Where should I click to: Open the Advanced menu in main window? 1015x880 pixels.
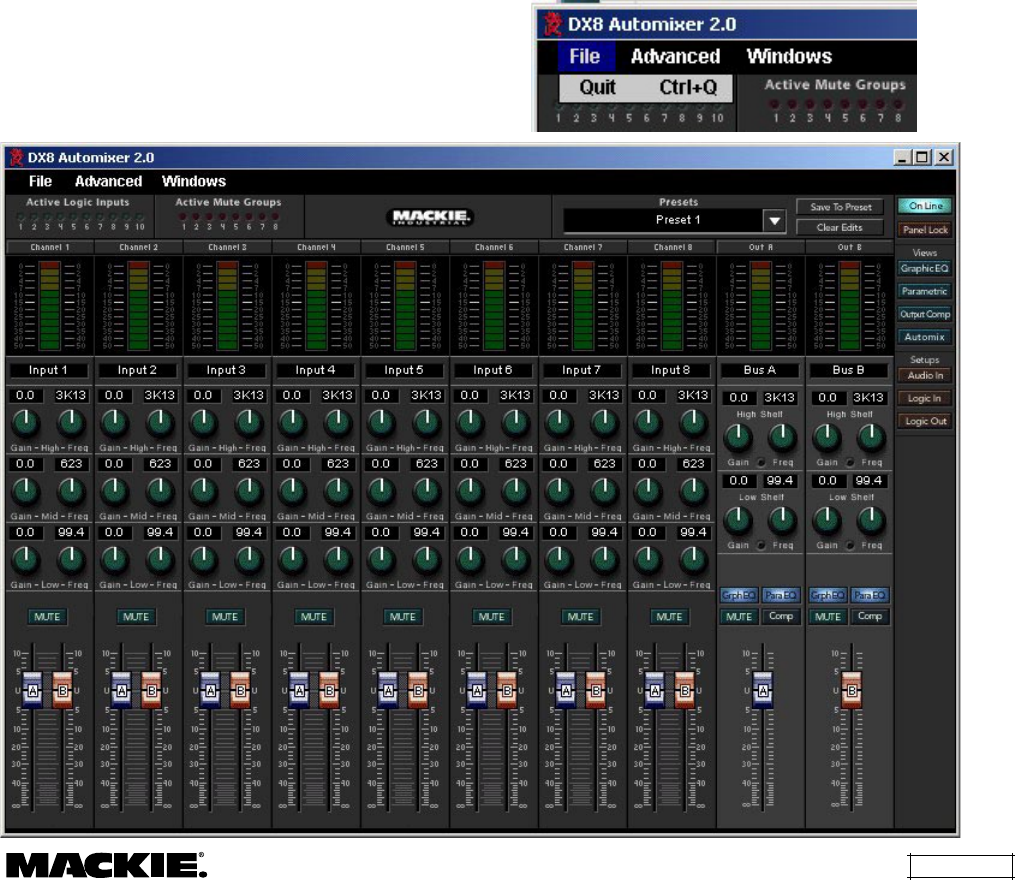(108, 181)
